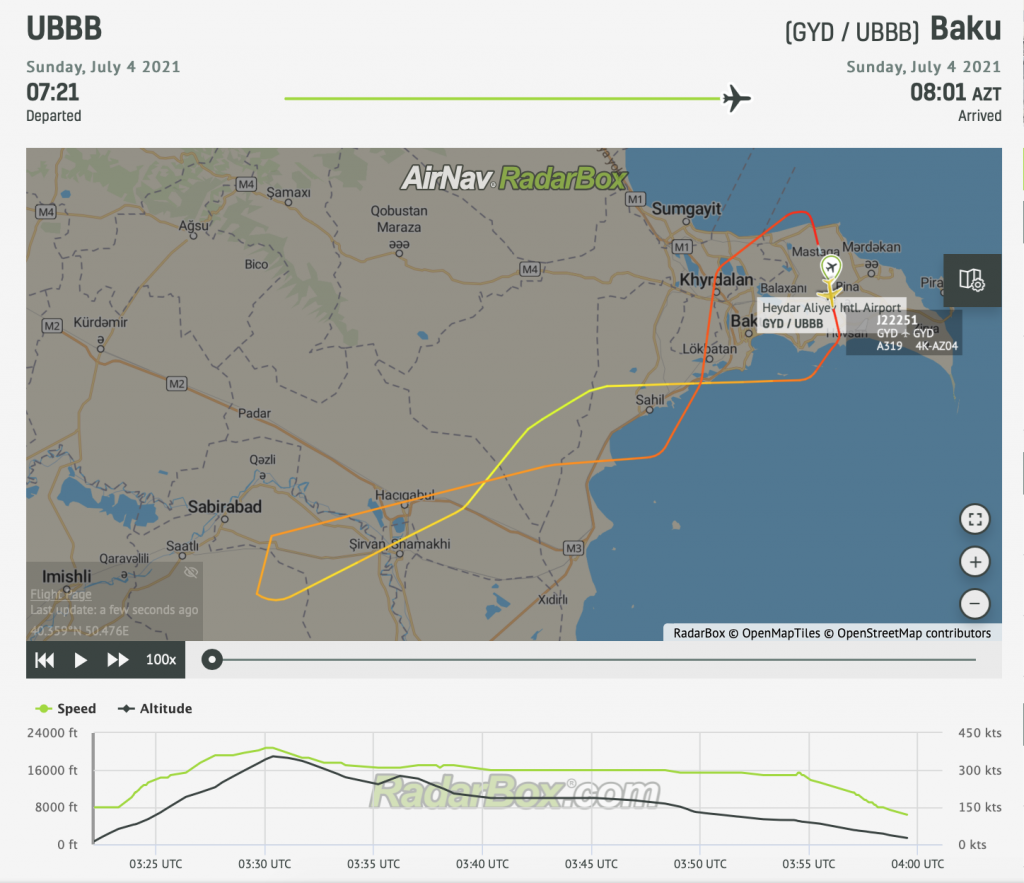The height and width of the screenshot is (883, 1024).
Task: Zoom in on the map
Action: pos(974,562)
